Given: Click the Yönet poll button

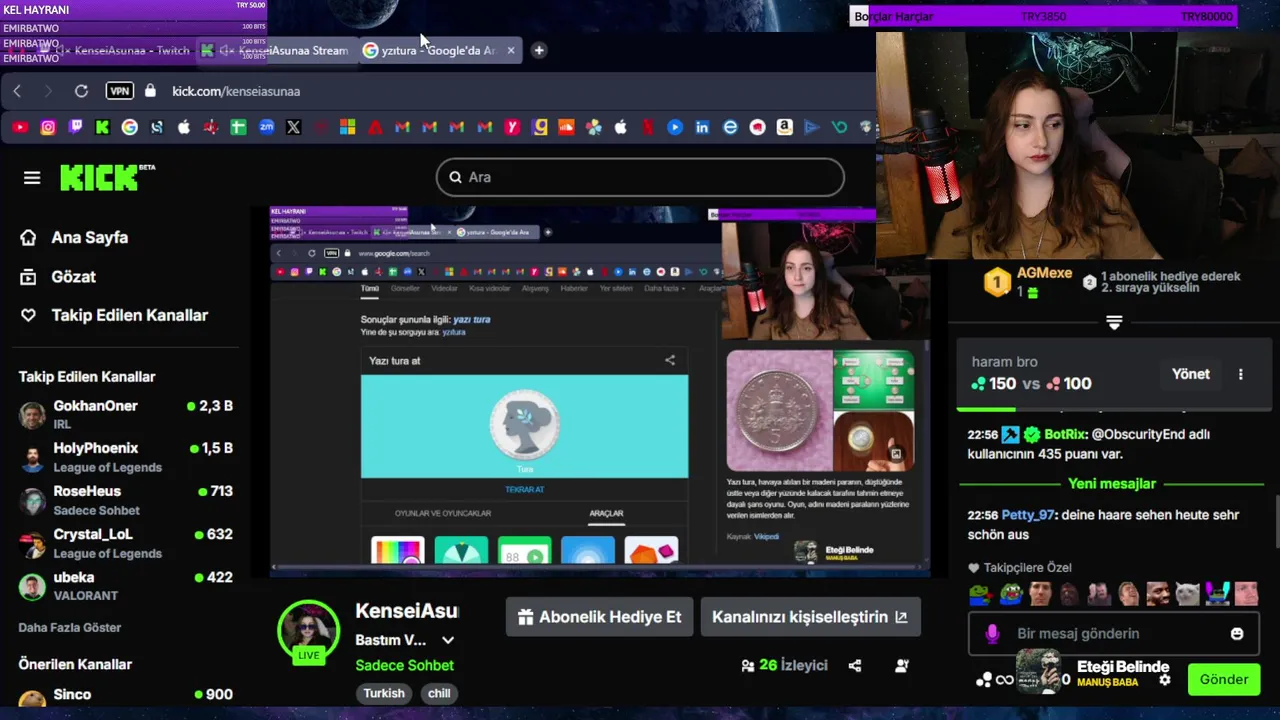Looking at the screenshot, I should [x=1190, y=374].
